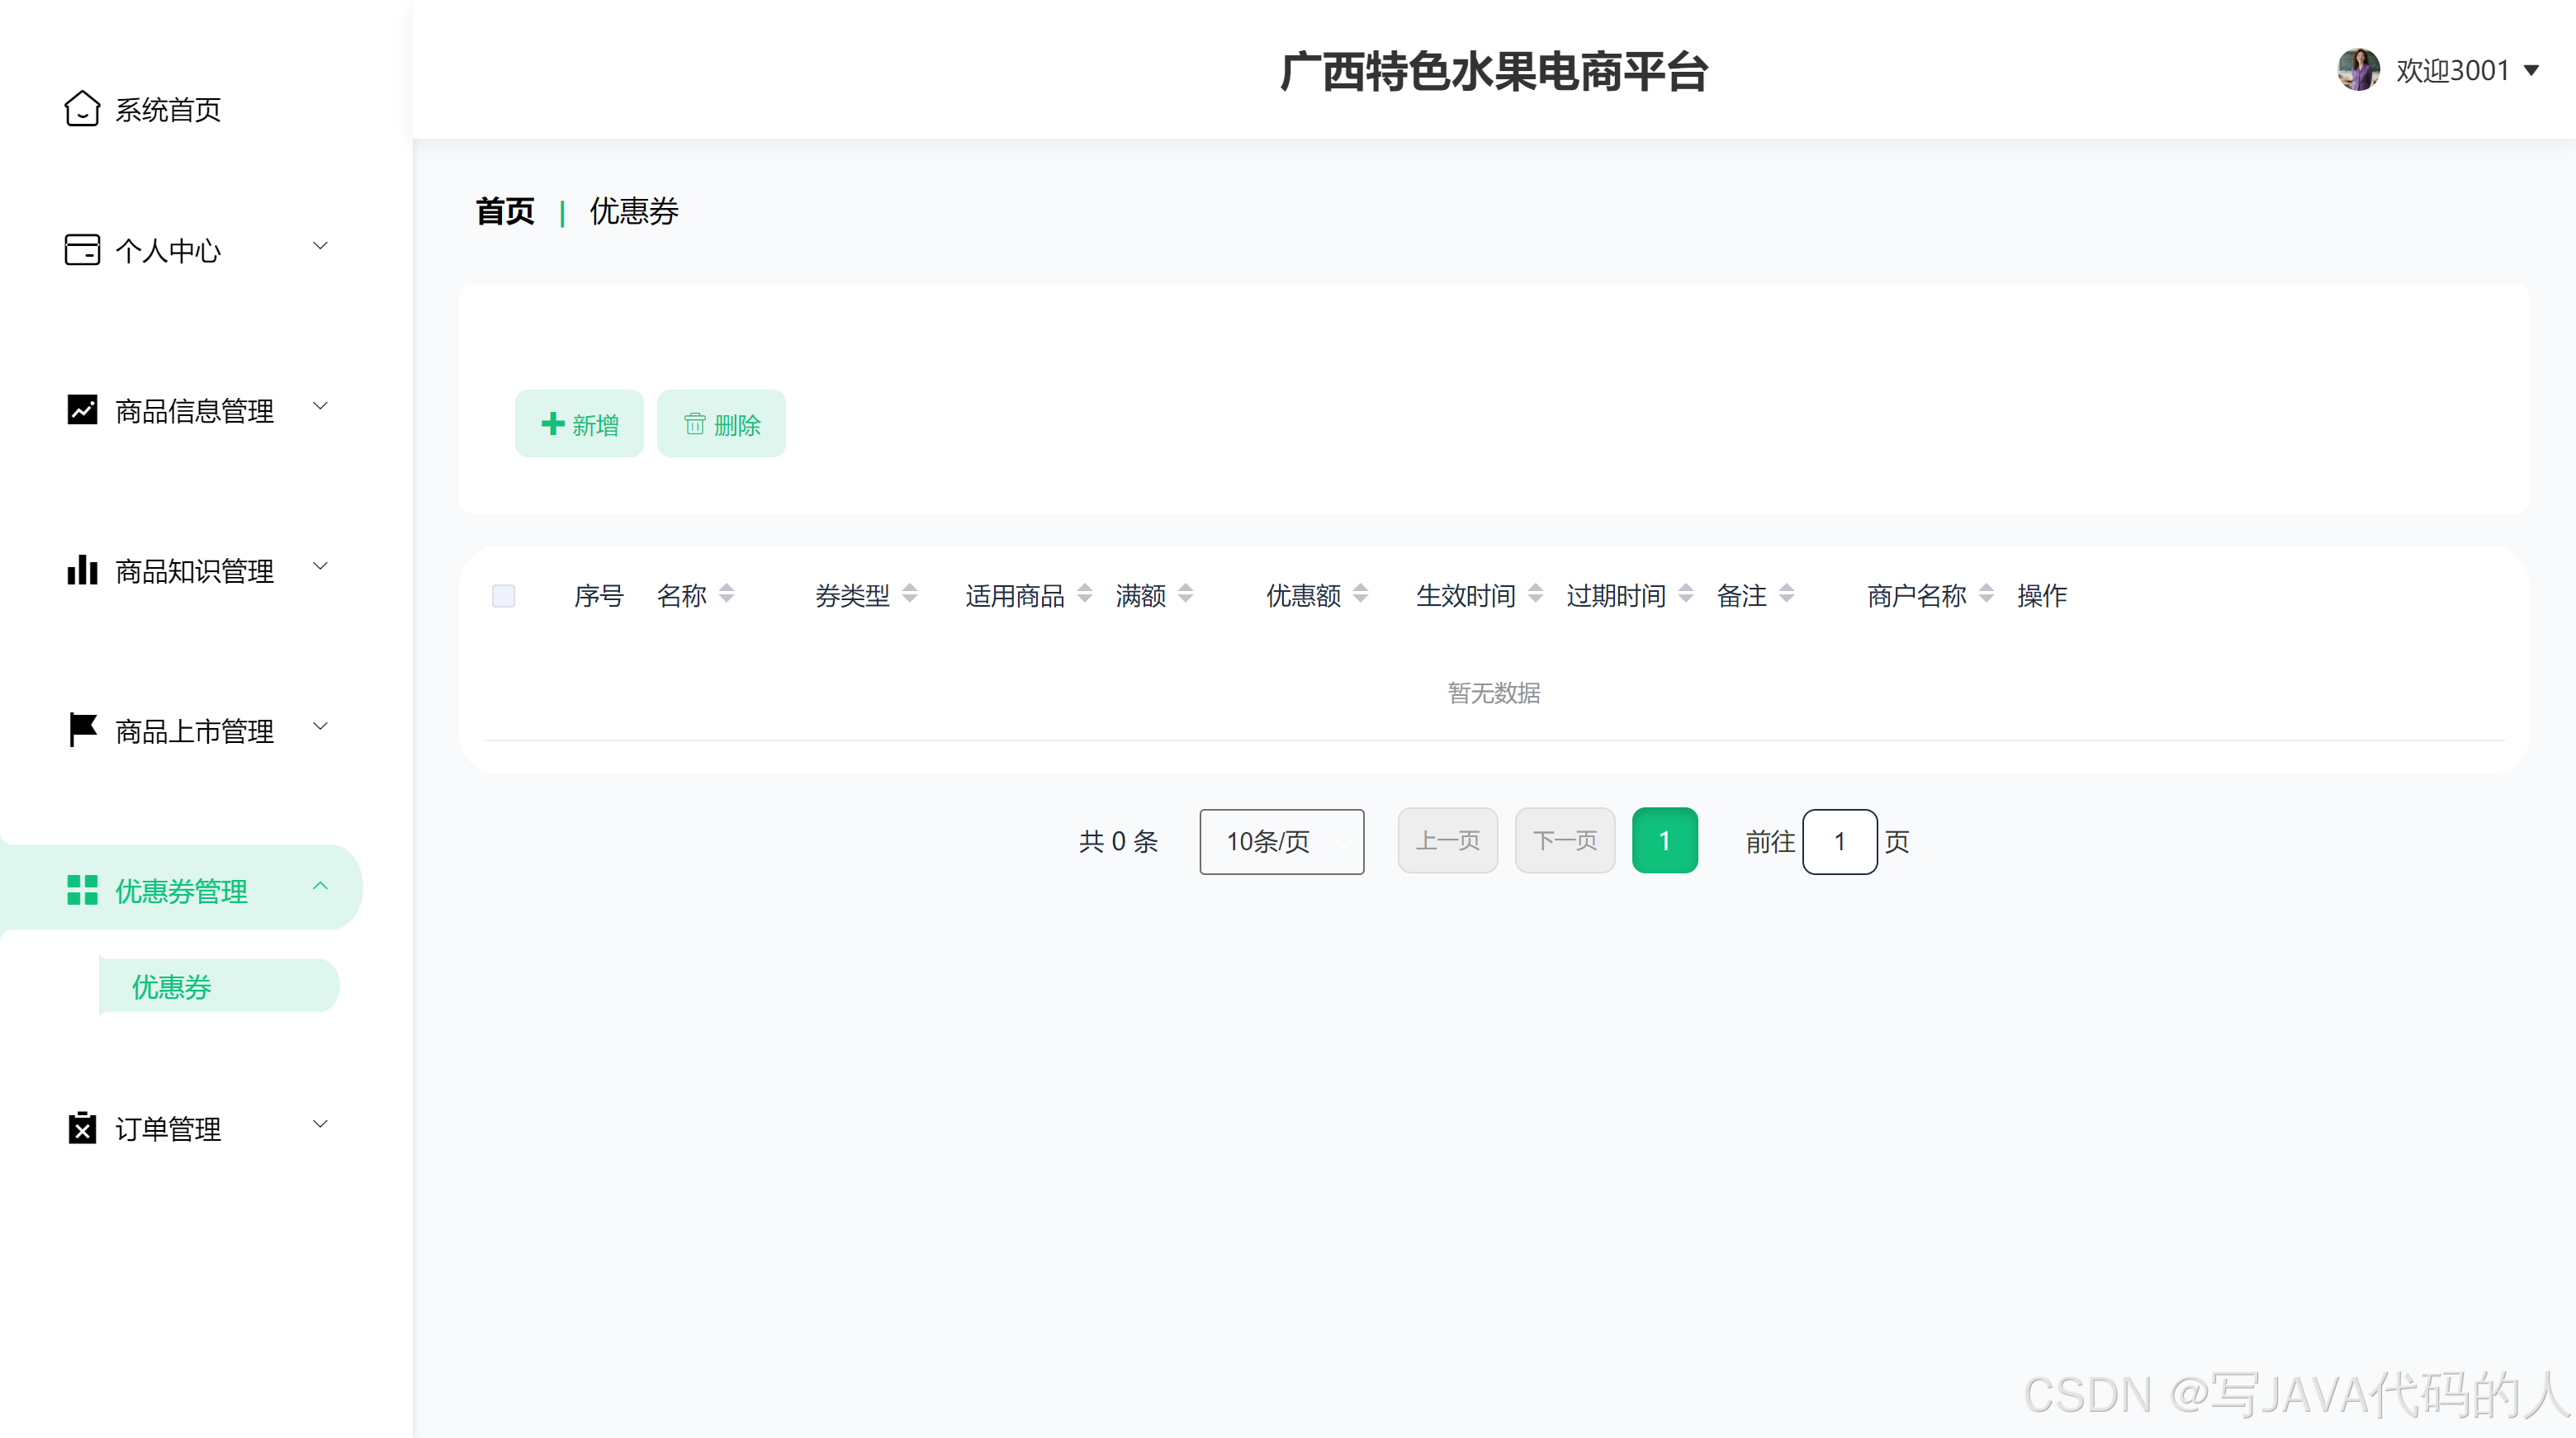Click the grid icon beside 优惠券管理
Image resolution: width=2576 pixels, height=1438 pixels.
(x=82, y=890)
